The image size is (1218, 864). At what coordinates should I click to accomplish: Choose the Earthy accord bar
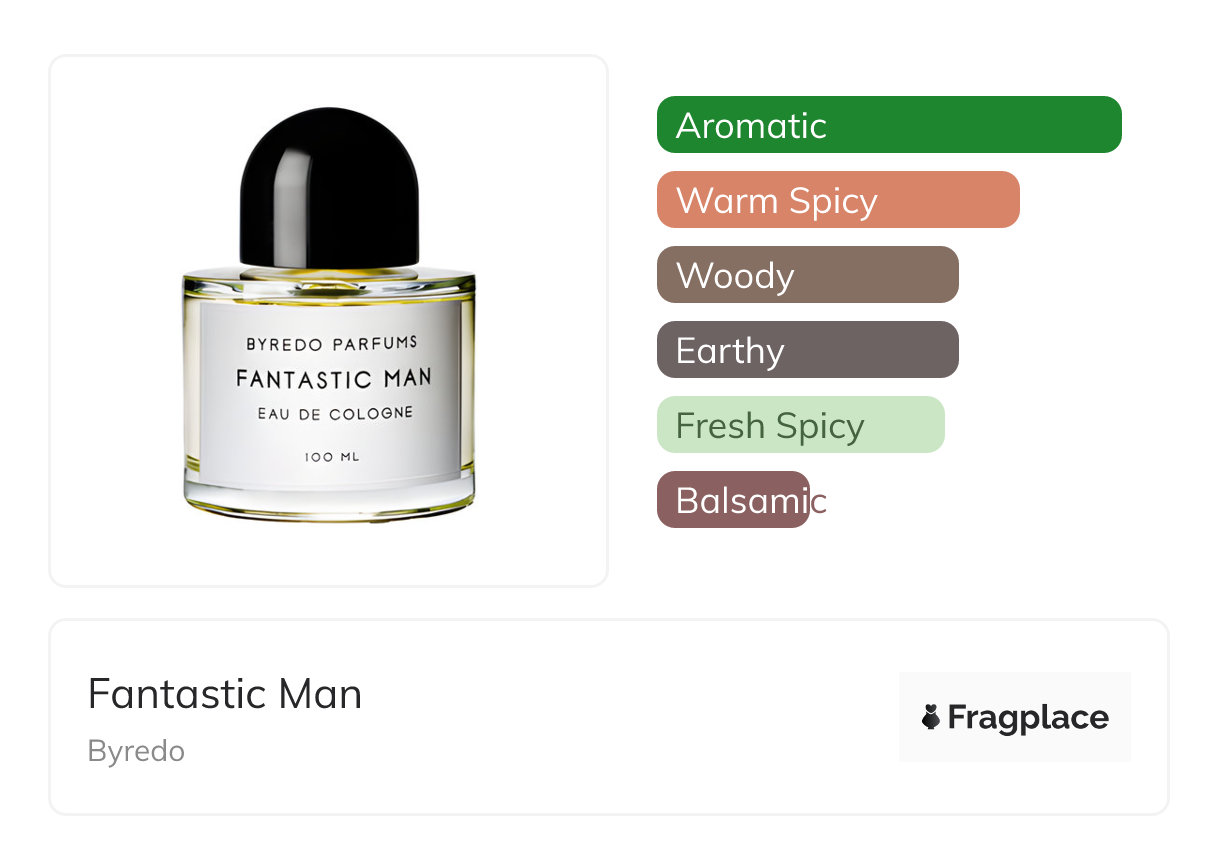[808, 350]
